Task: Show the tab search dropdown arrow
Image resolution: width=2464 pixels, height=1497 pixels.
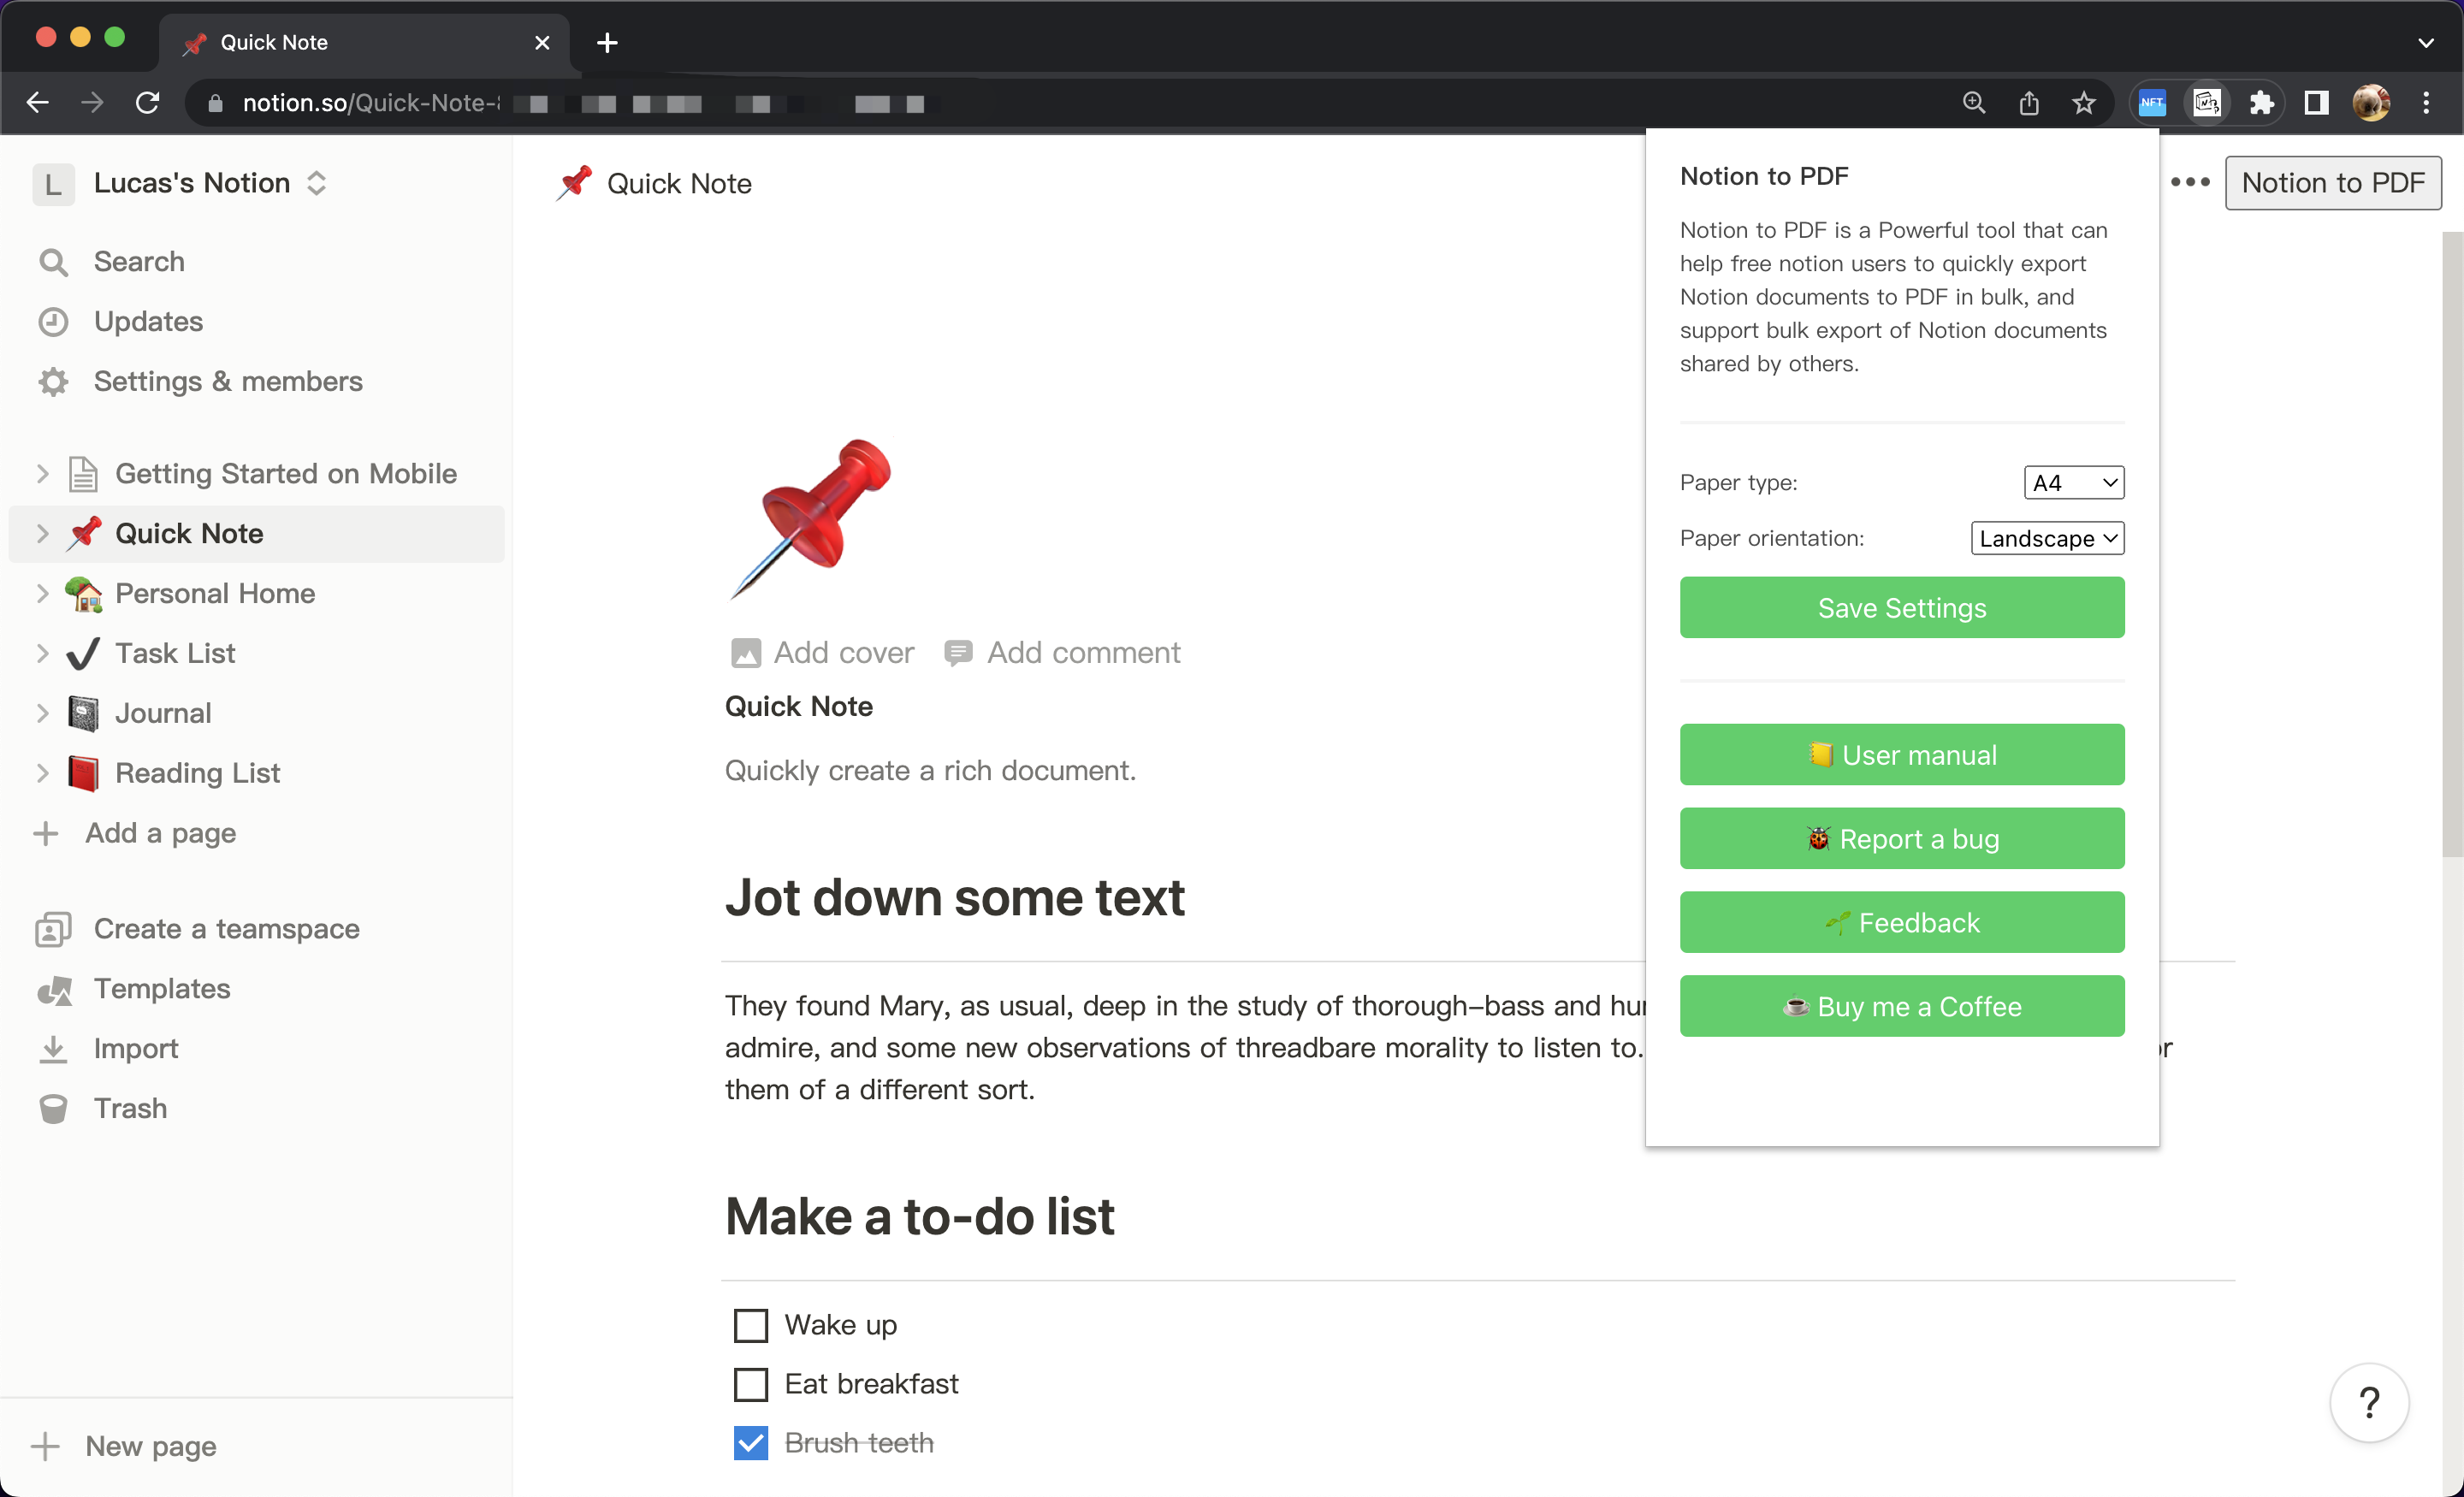Action: tap(2426, 43)
